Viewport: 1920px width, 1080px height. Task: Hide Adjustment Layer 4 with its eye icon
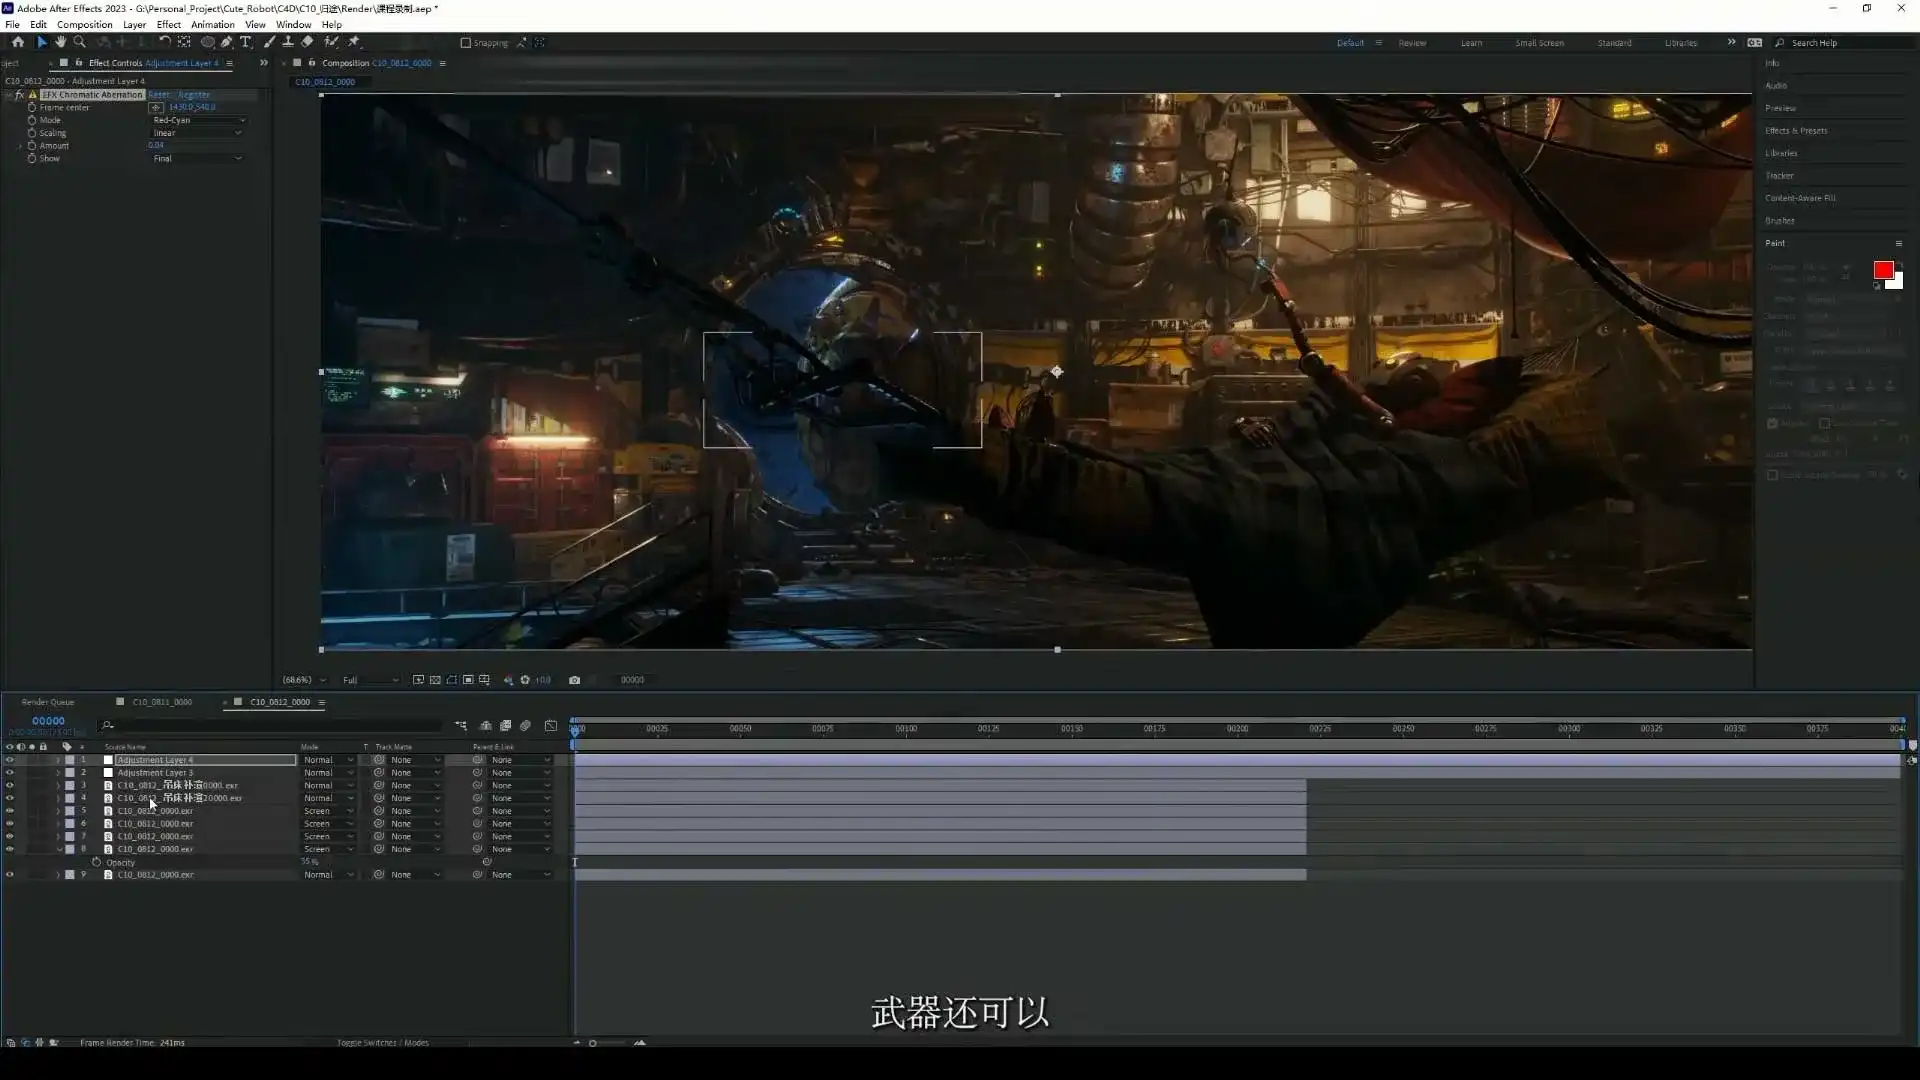click(10, 760)
